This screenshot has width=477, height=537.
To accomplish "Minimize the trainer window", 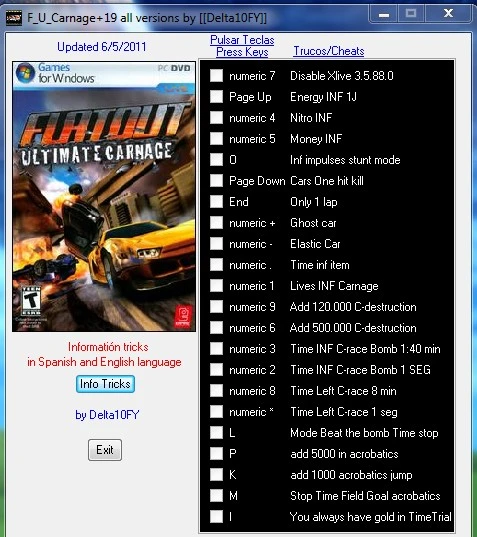I will 384,14.
